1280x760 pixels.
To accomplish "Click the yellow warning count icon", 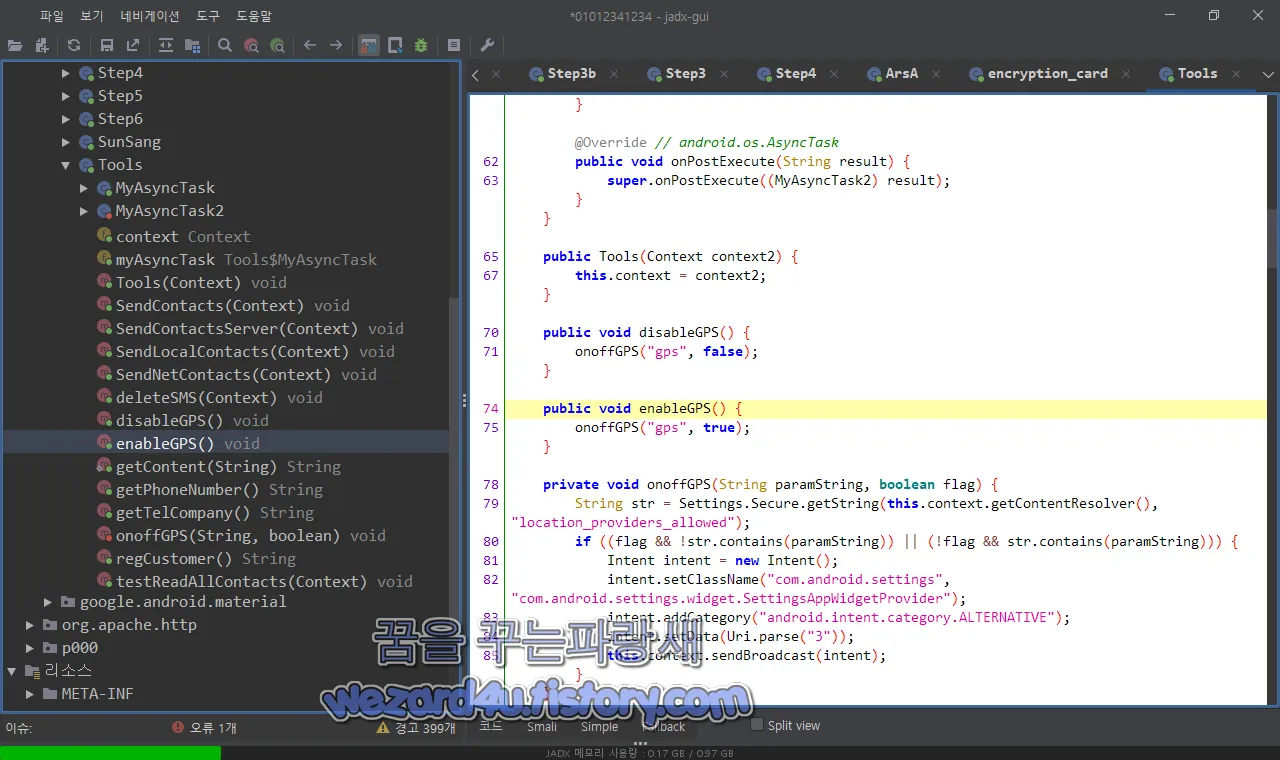I will pyautogui.click(x=383, y=728).
